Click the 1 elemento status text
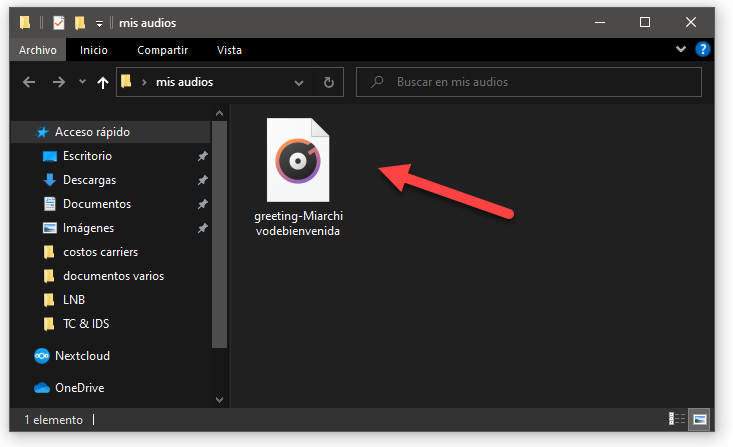Image resolution: width=733 pixels, height=447 pixels. 53,420
